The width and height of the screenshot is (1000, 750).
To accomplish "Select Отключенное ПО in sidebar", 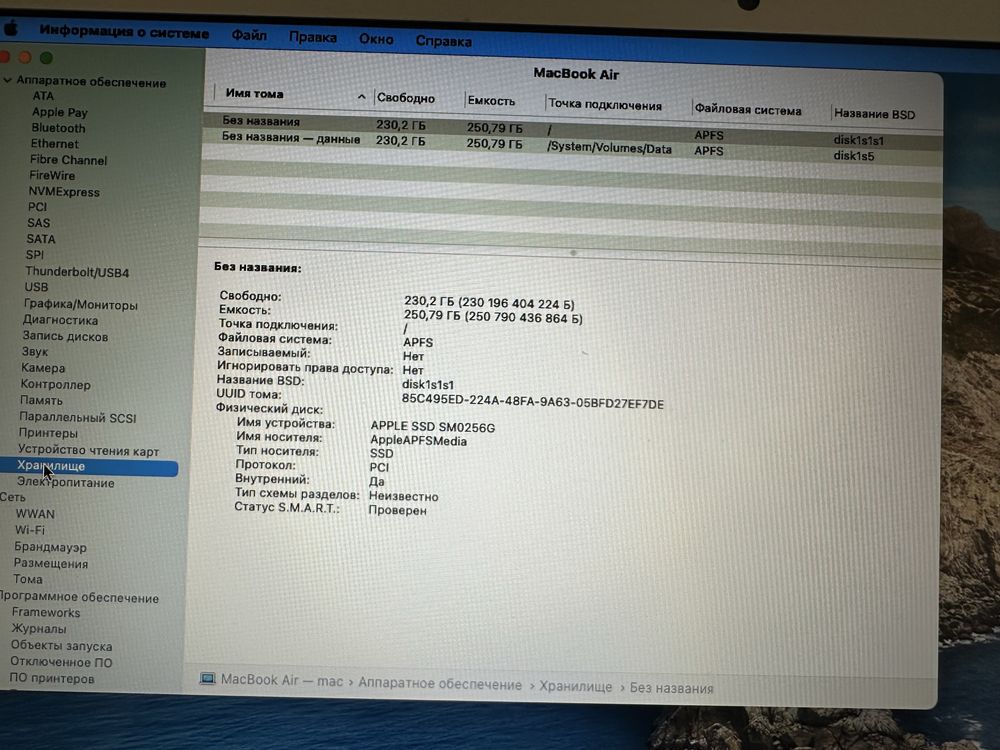I will click(61, 662).
